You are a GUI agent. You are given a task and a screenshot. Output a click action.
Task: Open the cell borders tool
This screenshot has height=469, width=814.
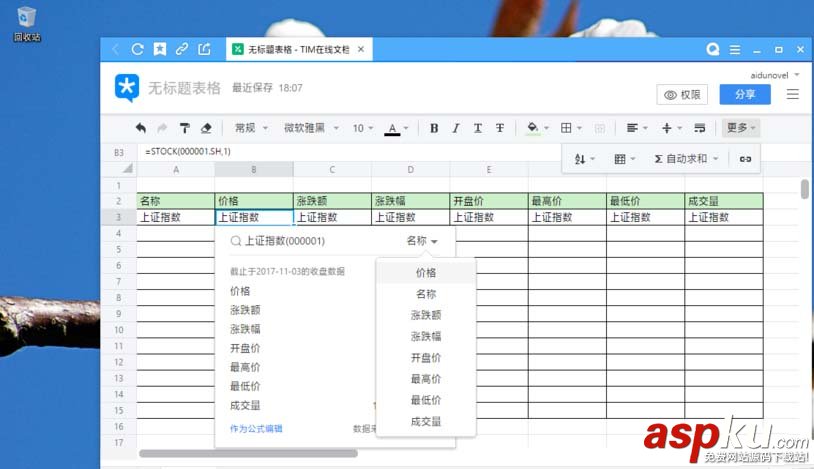(x=566, y=128)
